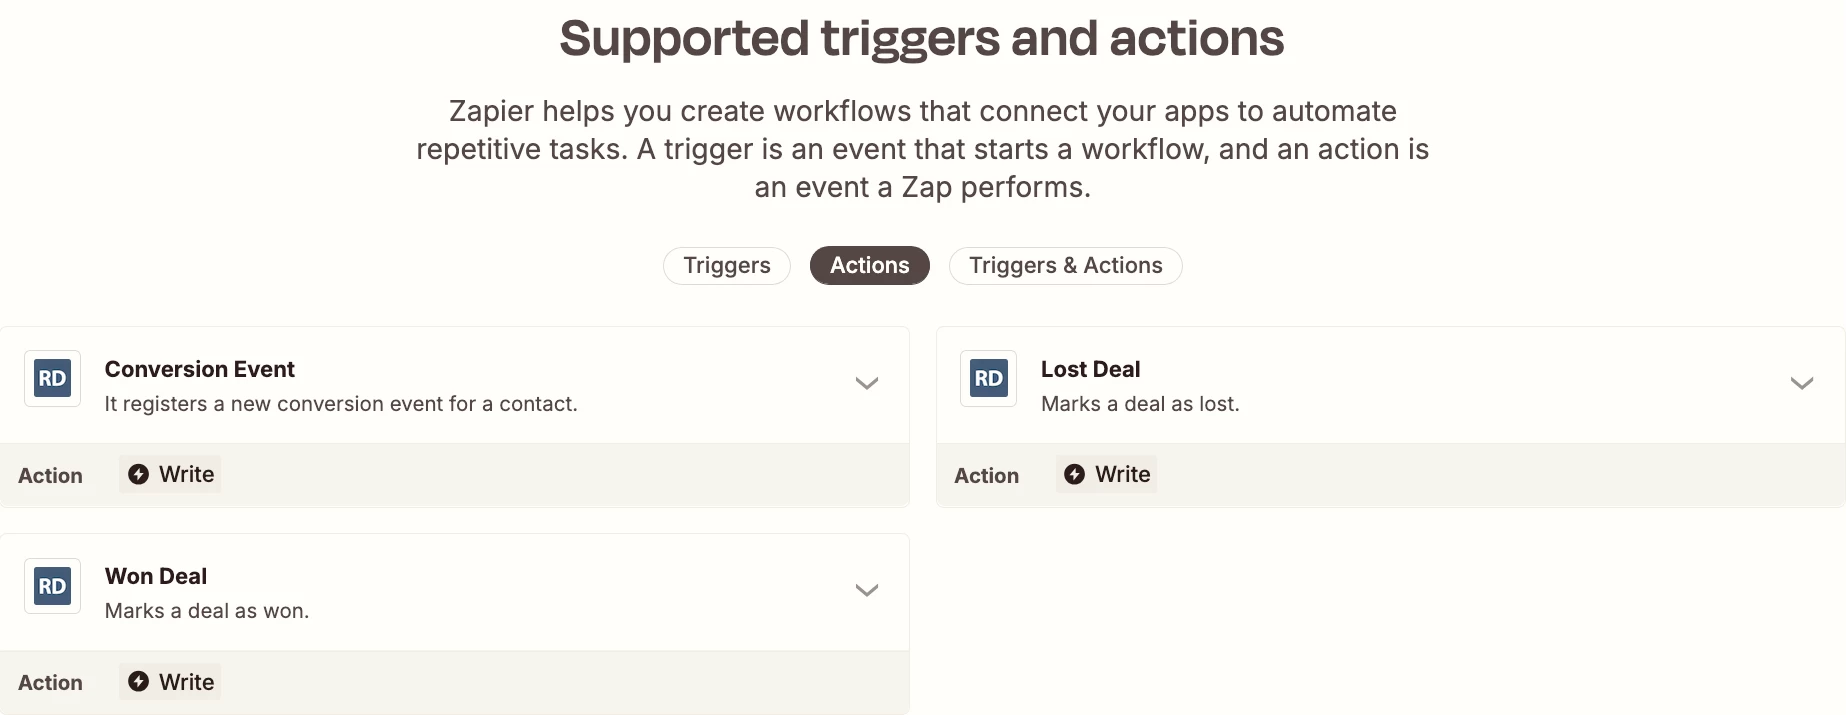Click the Write badge under Conversion Event
Screen dimensions: 1847x715
171,474
